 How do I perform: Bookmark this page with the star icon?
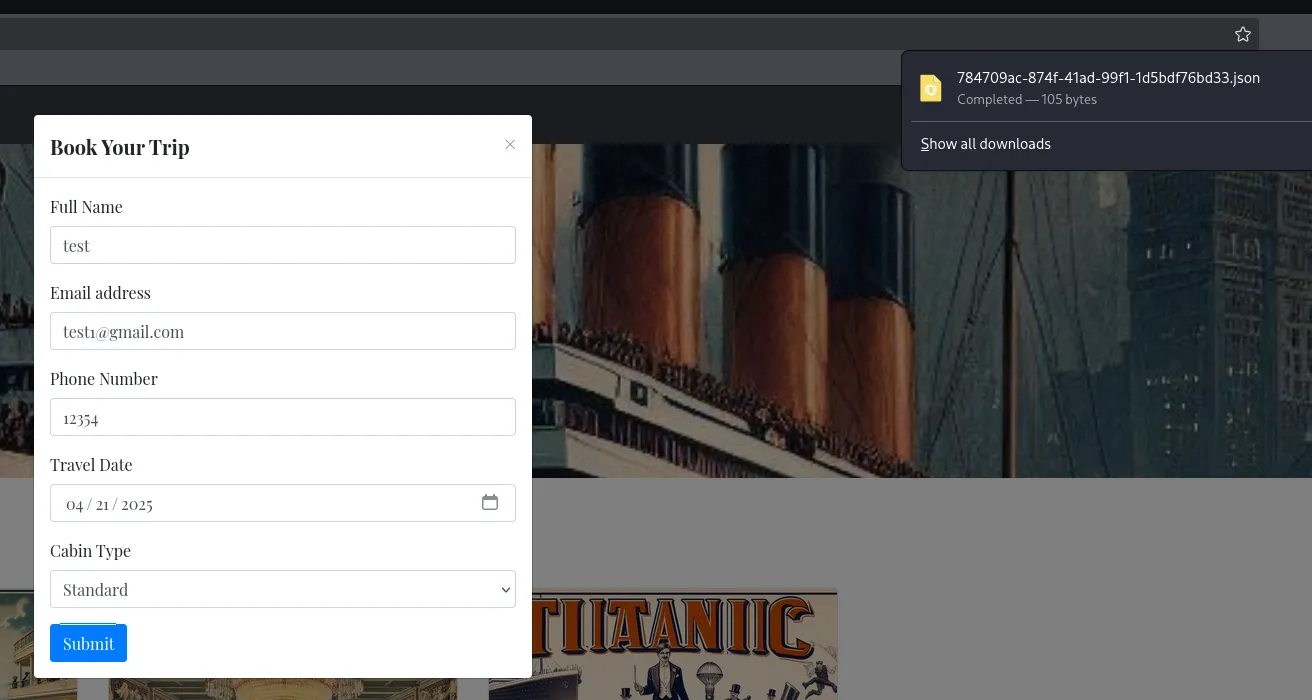pyautogui.click(x=1242, y=34)
